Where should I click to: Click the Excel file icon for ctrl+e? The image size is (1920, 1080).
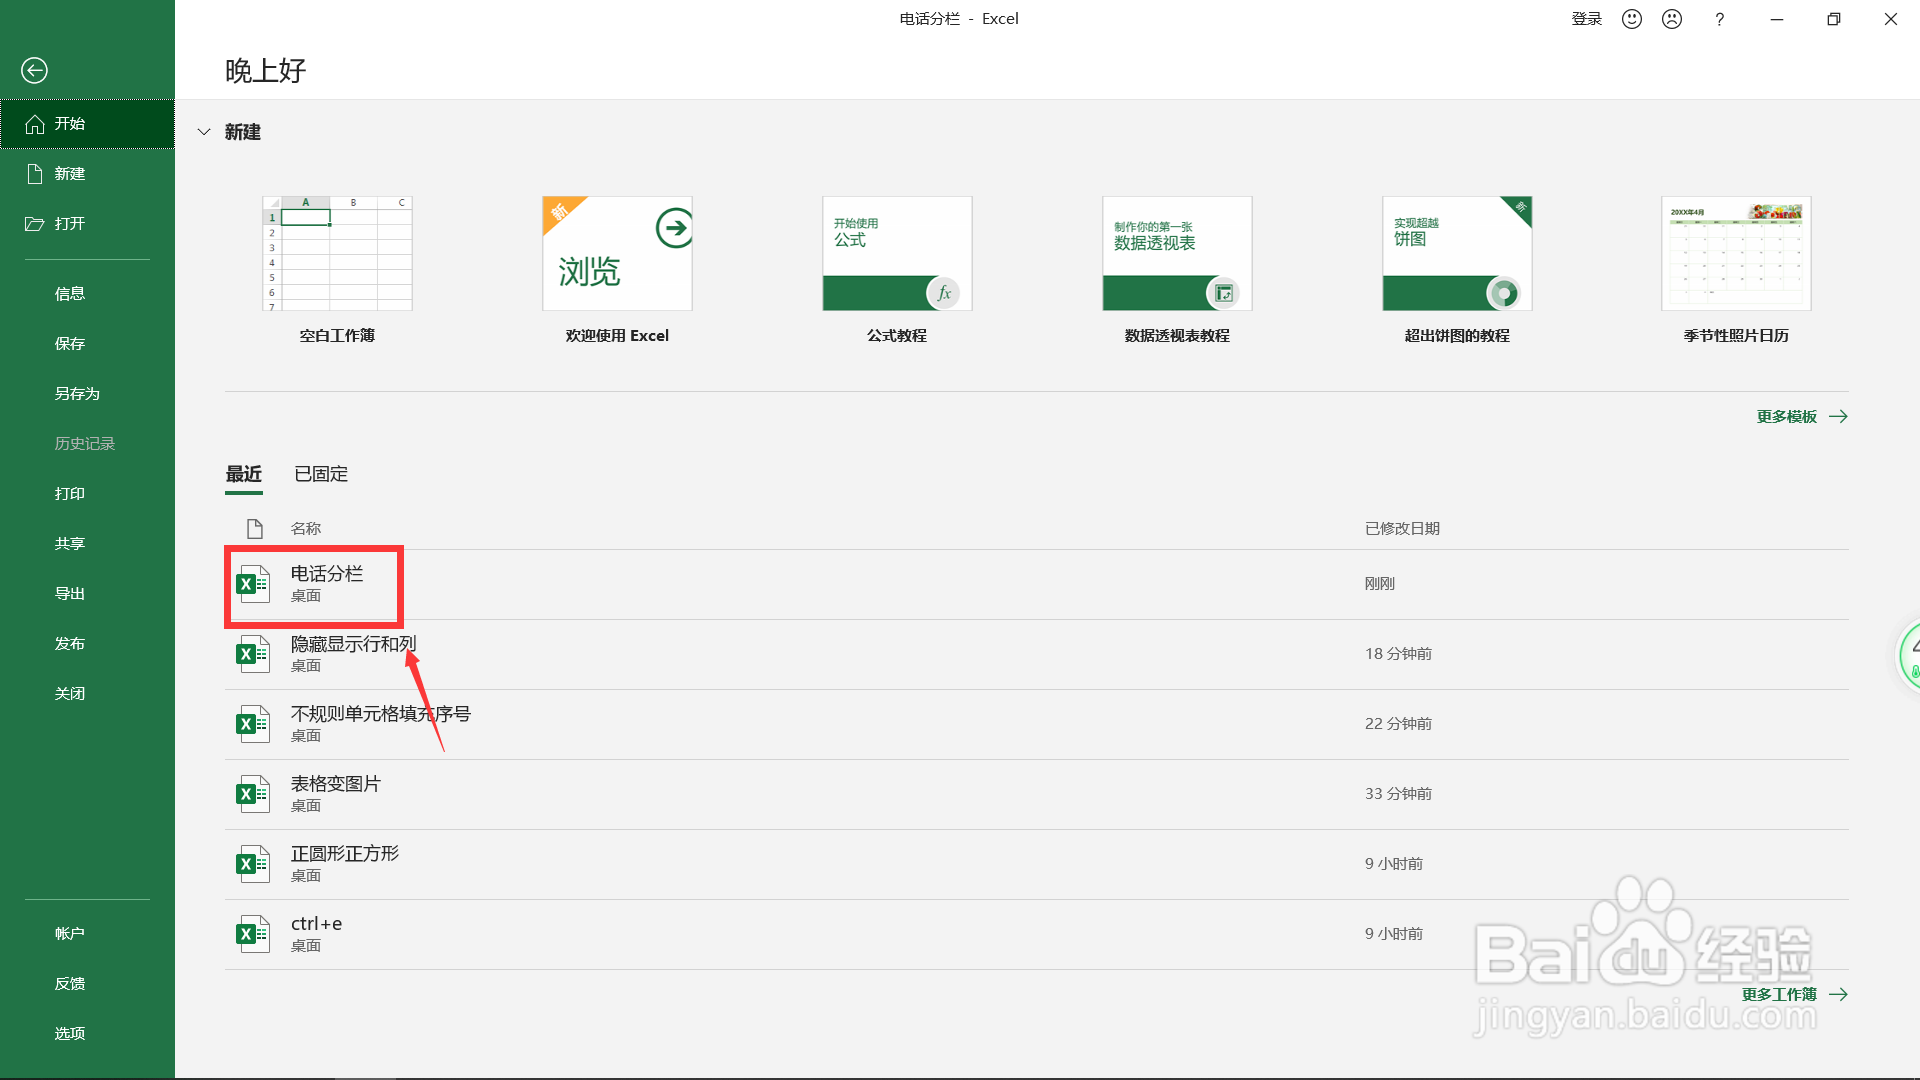[x=253, y=934]
